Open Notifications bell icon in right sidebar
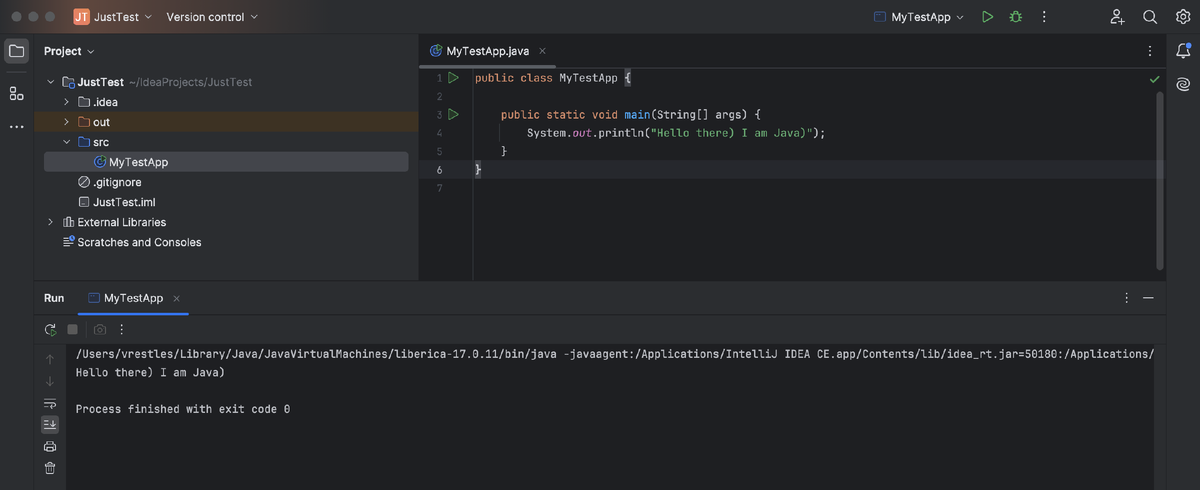 pyautogui.click(x=1183, y=52)
